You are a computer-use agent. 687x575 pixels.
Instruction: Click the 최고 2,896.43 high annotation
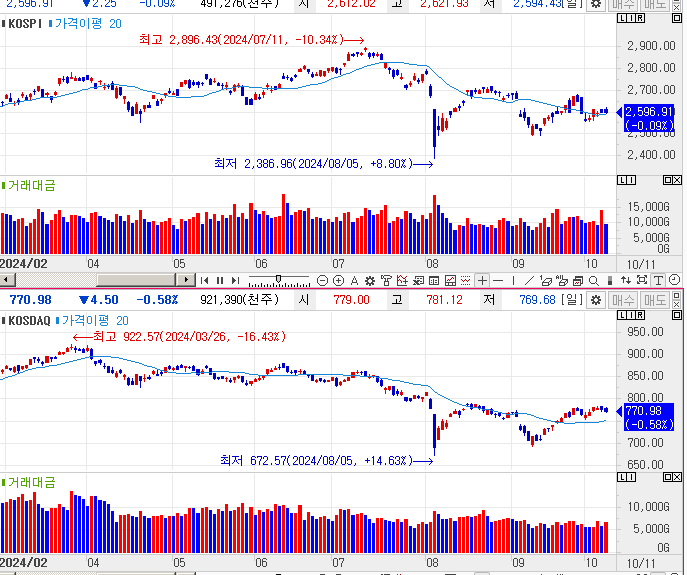point(252,40)
